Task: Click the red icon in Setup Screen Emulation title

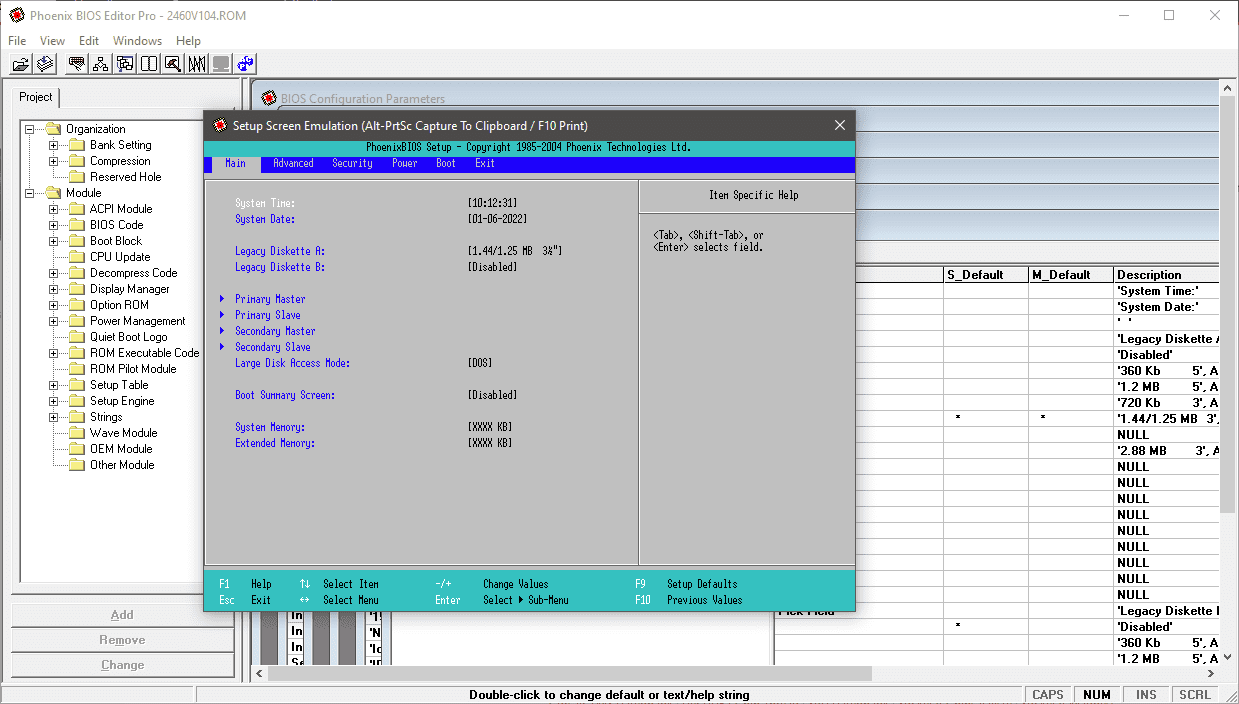Action: click(220, 125)
